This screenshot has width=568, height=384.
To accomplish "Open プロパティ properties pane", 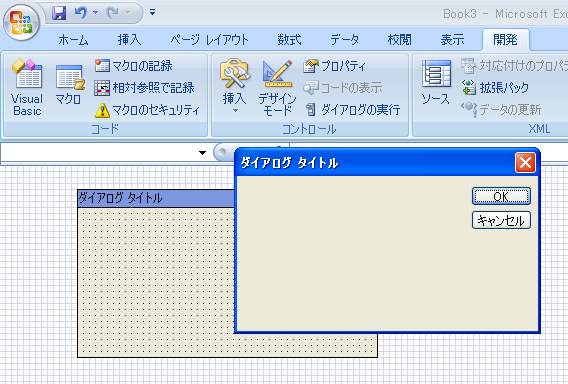I will click(334, 66).
